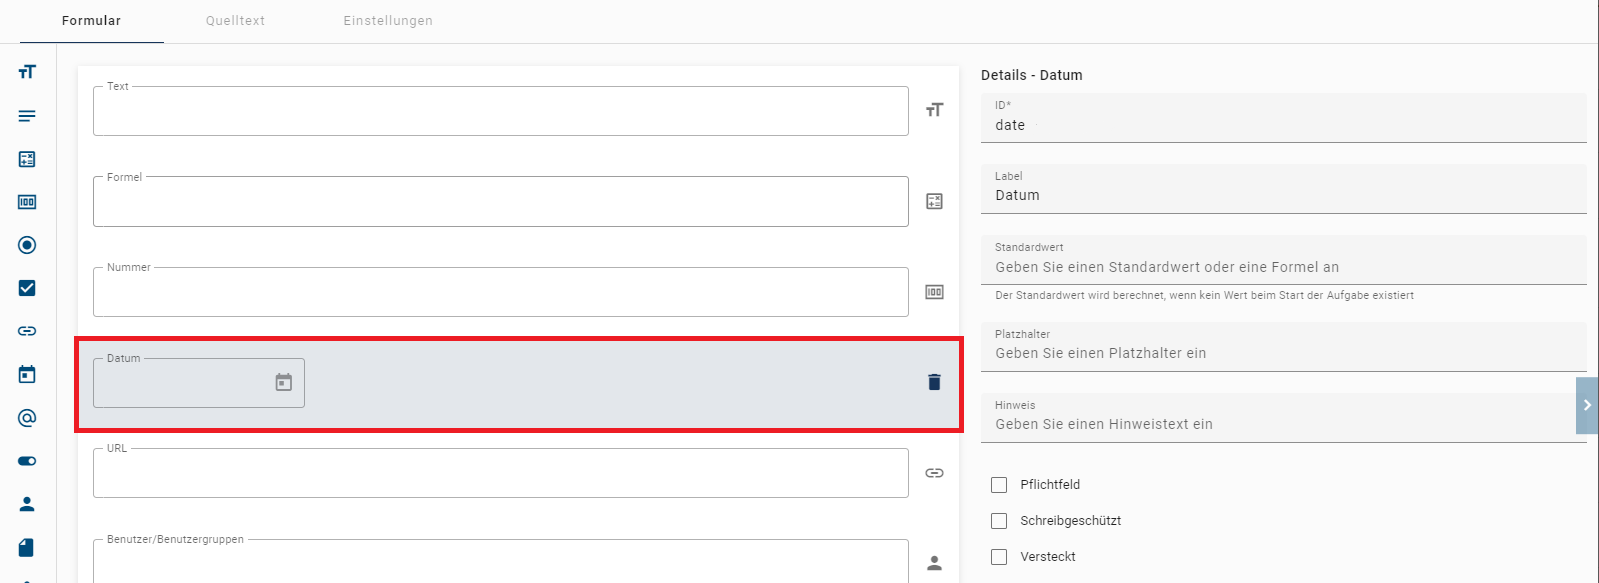Toggle the Schreibgeschützt checkbox

(999, 521)
